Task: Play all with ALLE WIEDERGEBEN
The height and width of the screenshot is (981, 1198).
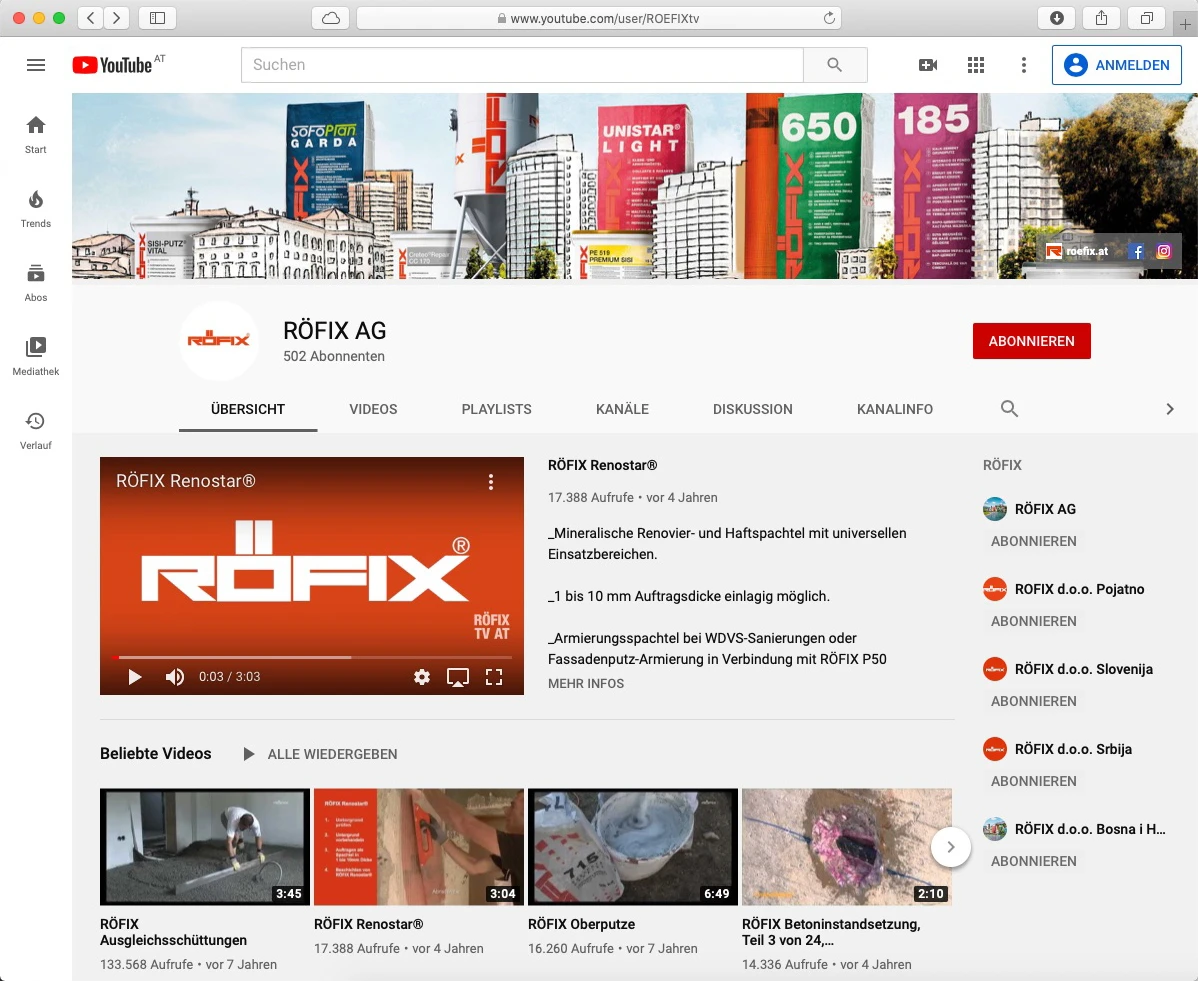Action: click(x=320, y=754)
